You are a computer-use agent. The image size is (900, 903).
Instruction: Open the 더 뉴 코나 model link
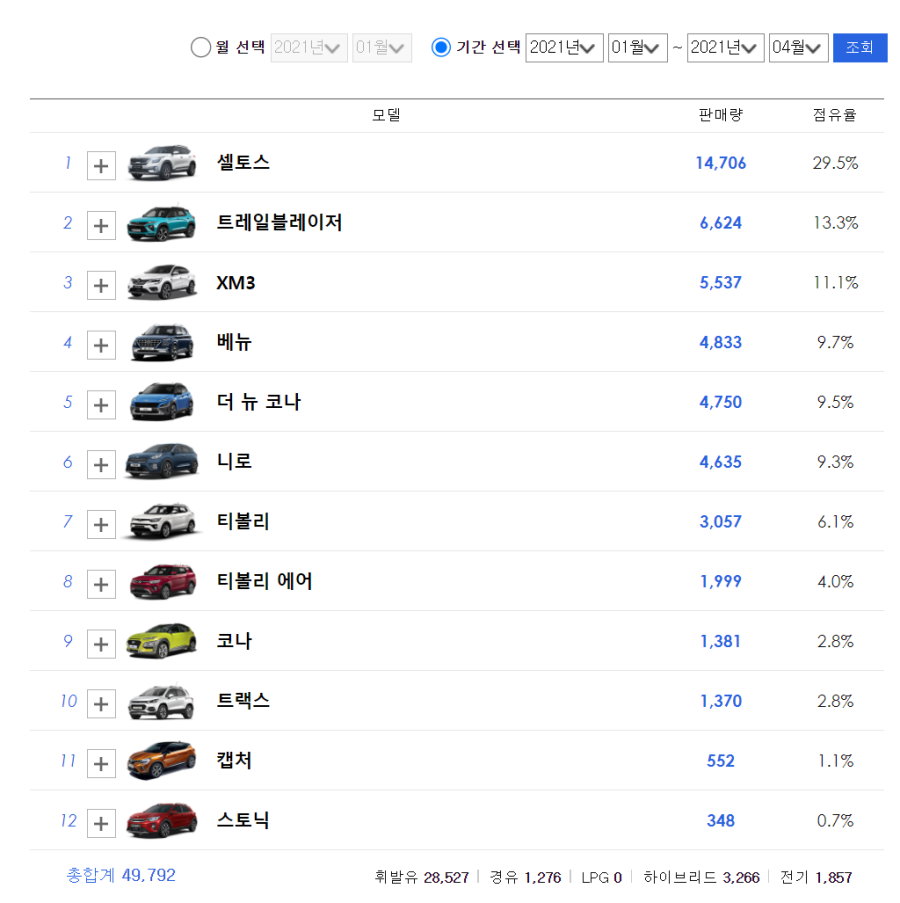click(x=259, y=402)
